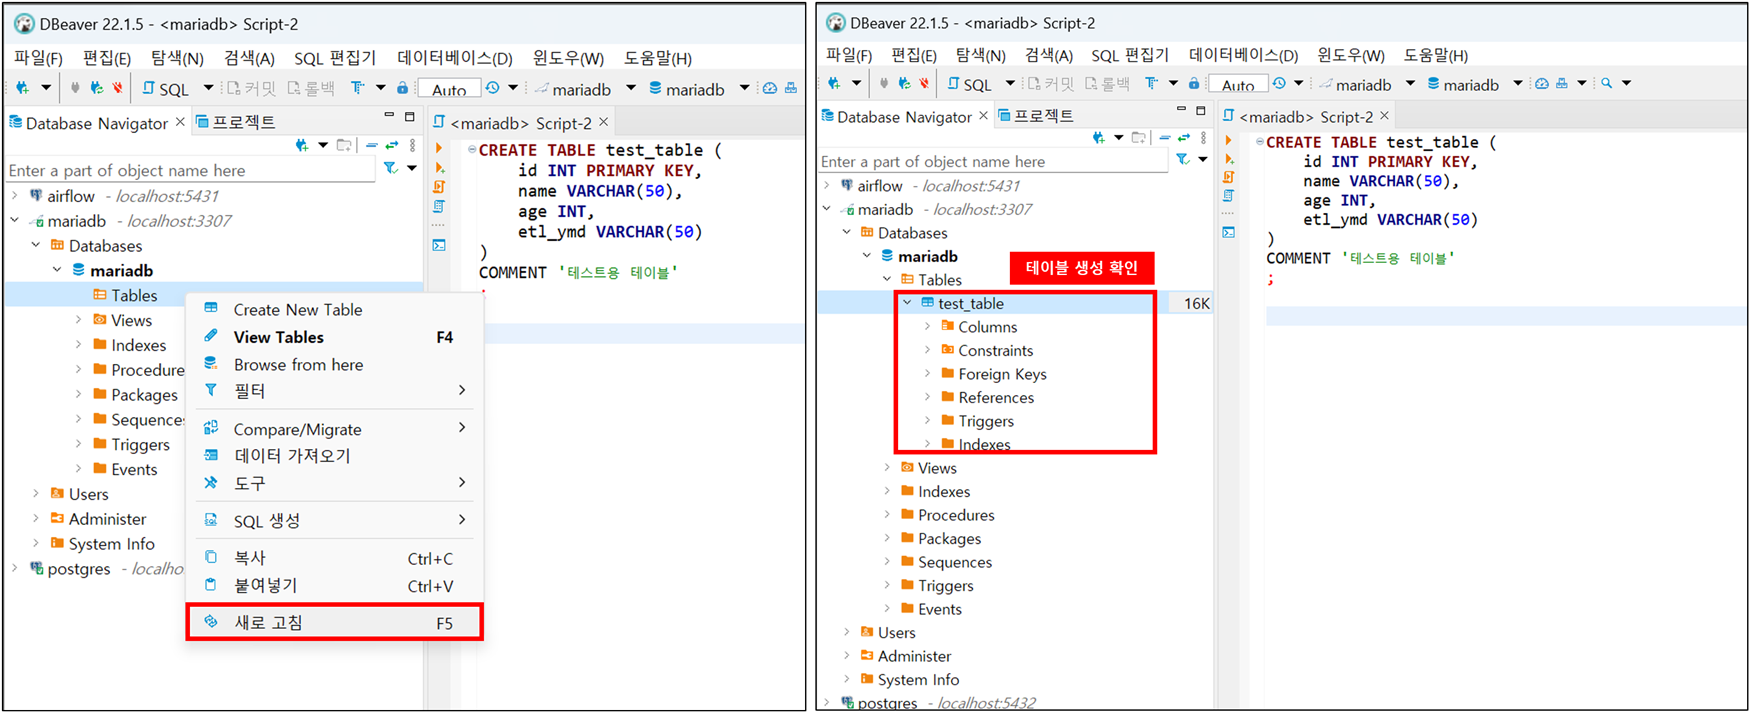Select System Info node in the right window tree
Screen dimensions: 1751x712
909,679
